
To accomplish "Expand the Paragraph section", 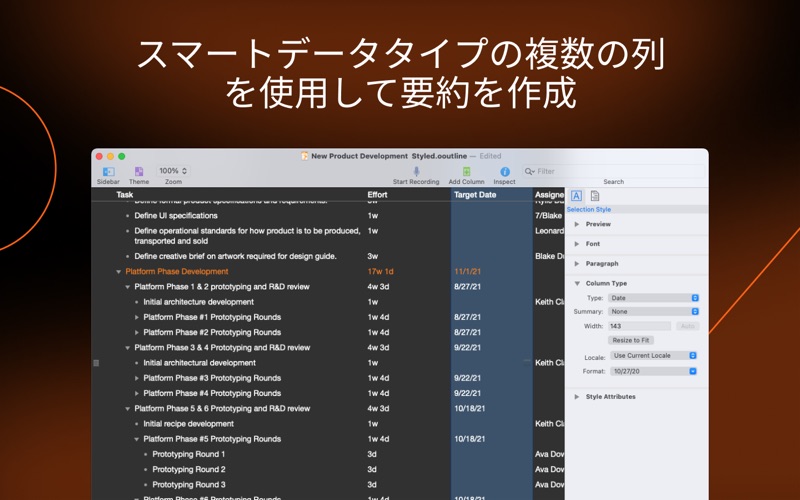I will [577, 264].
